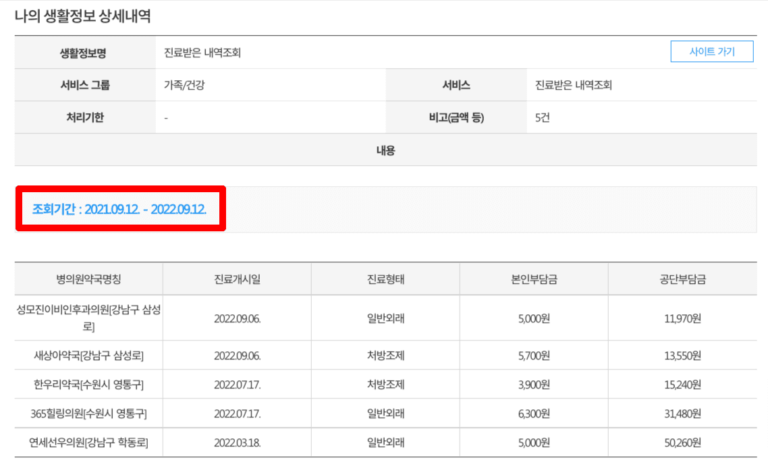Select the 한우리약국 row name
768x466 pixels.
click(89, 384)
